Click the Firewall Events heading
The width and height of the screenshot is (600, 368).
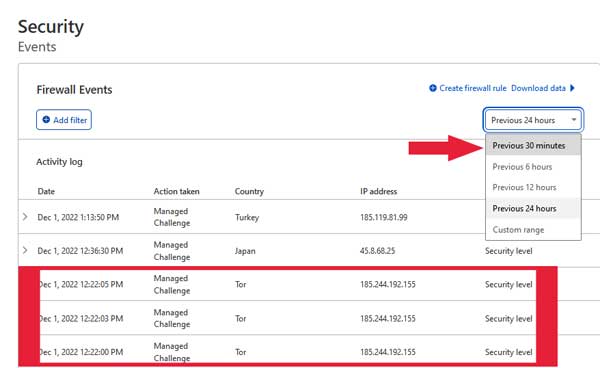[74, 90]
